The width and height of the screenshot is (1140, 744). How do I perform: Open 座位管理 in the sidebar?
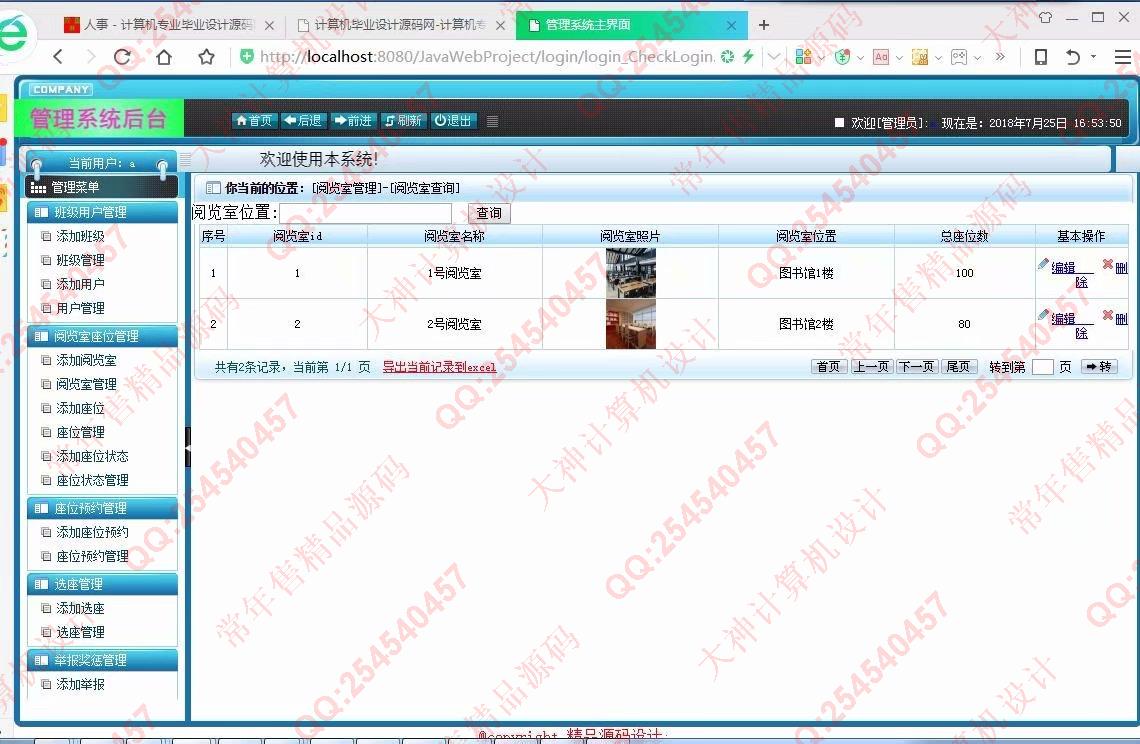pos(80,433)
